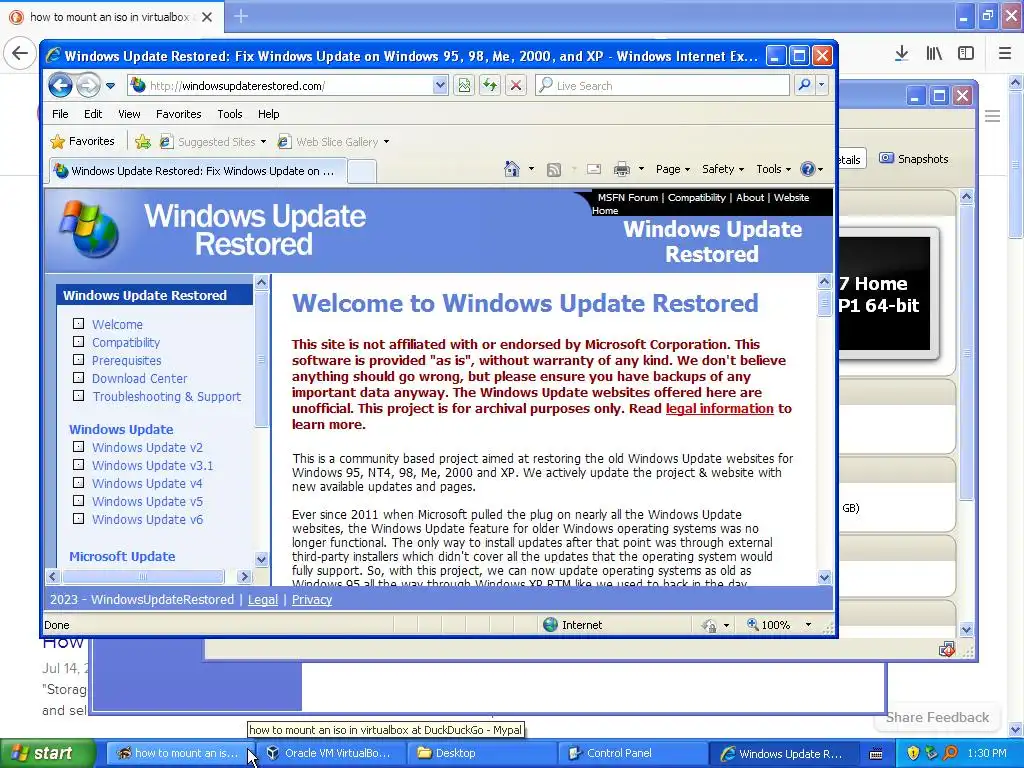
Task: Click the Prerequisites bullet box in sidebar
Action: click(78, 360)
